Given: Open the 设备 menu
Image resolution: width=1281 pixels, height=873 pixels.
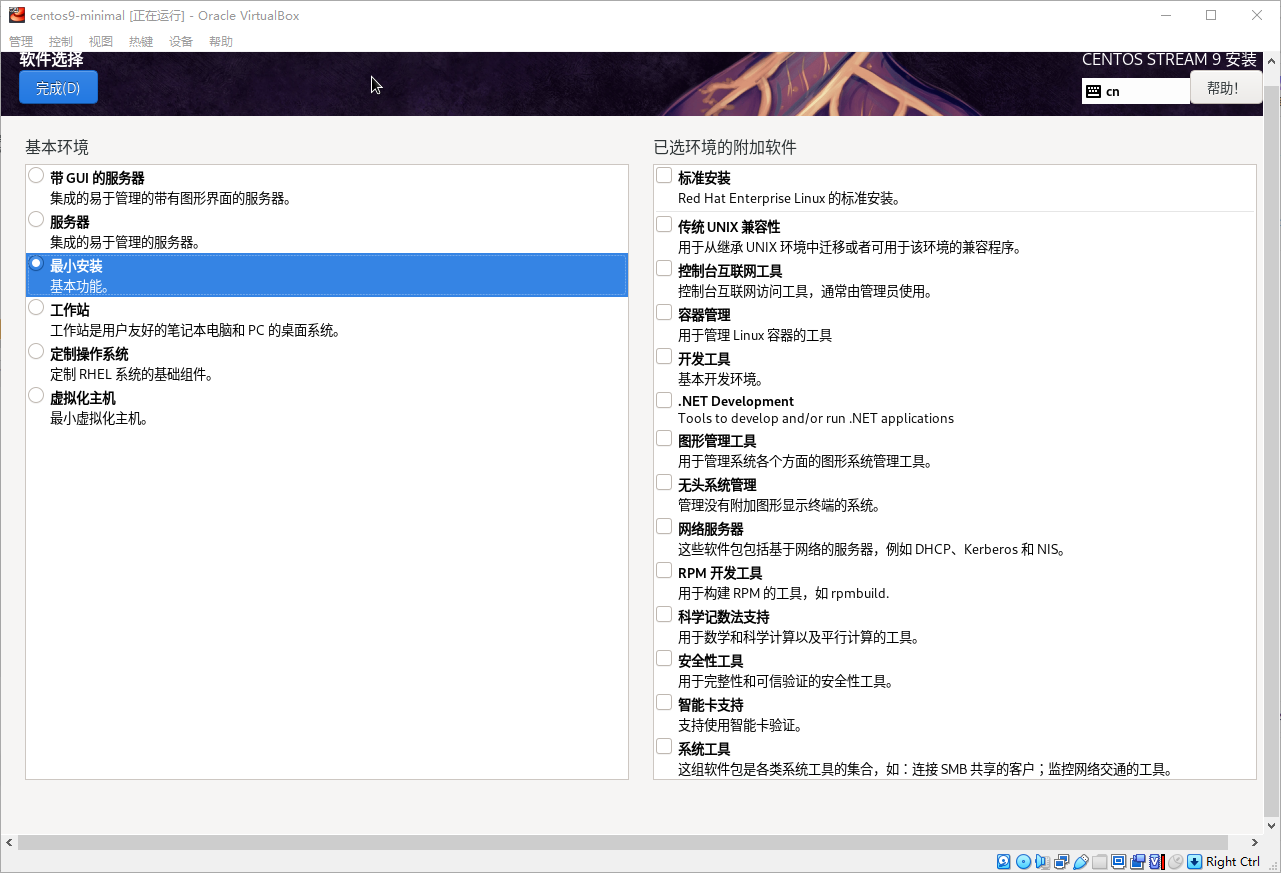Looking at the screenshot, I should [x=181, y=41].
